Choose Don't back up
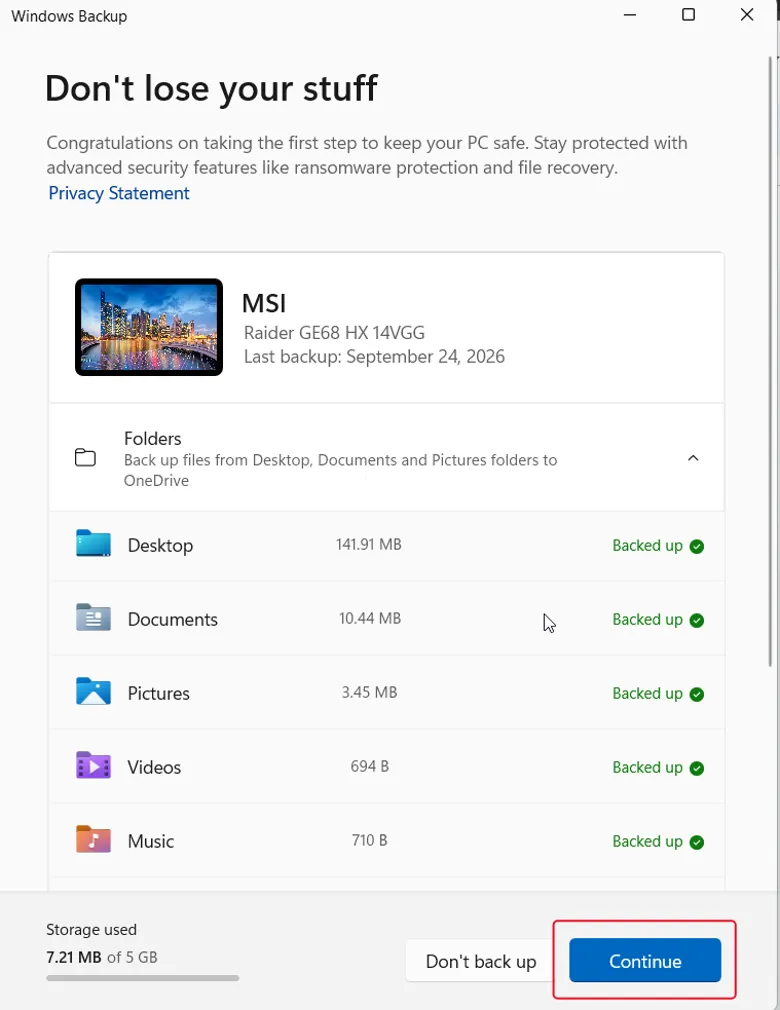Image resolution: width=780 pixels, height=1010 pixels. pyautogui.click(x=480, y=961)
